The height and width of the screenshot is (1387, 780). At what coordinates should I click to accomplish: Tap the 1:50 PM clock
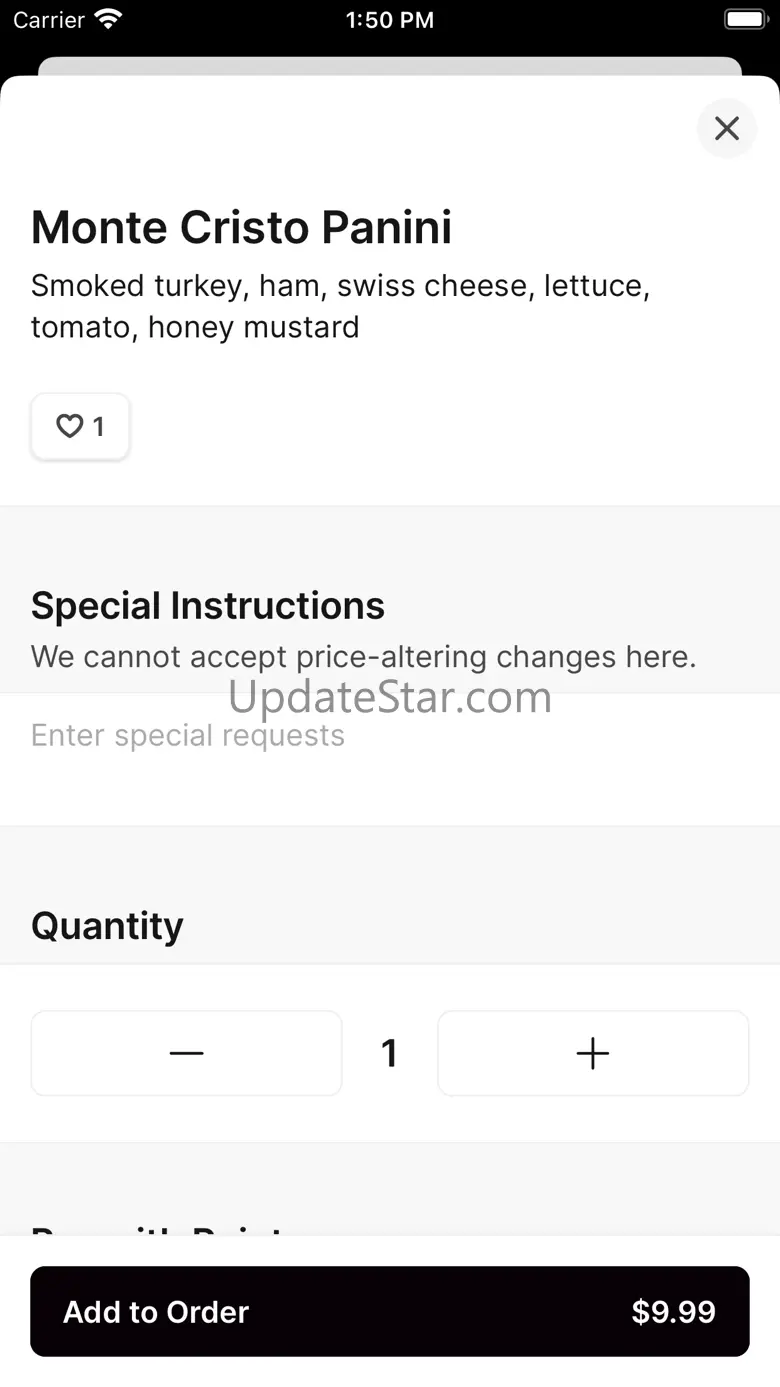coord(390,20)
